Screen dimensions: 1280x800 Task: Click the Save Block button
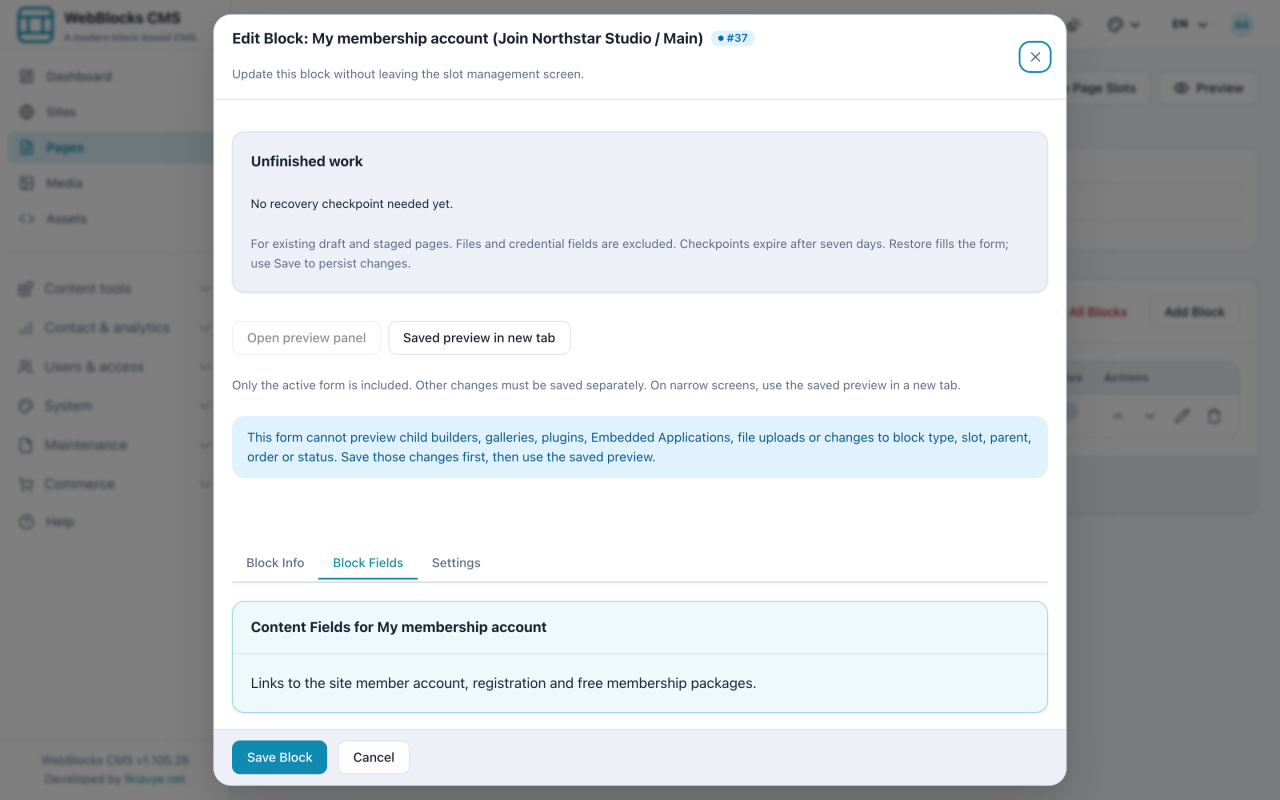(280, 757)
